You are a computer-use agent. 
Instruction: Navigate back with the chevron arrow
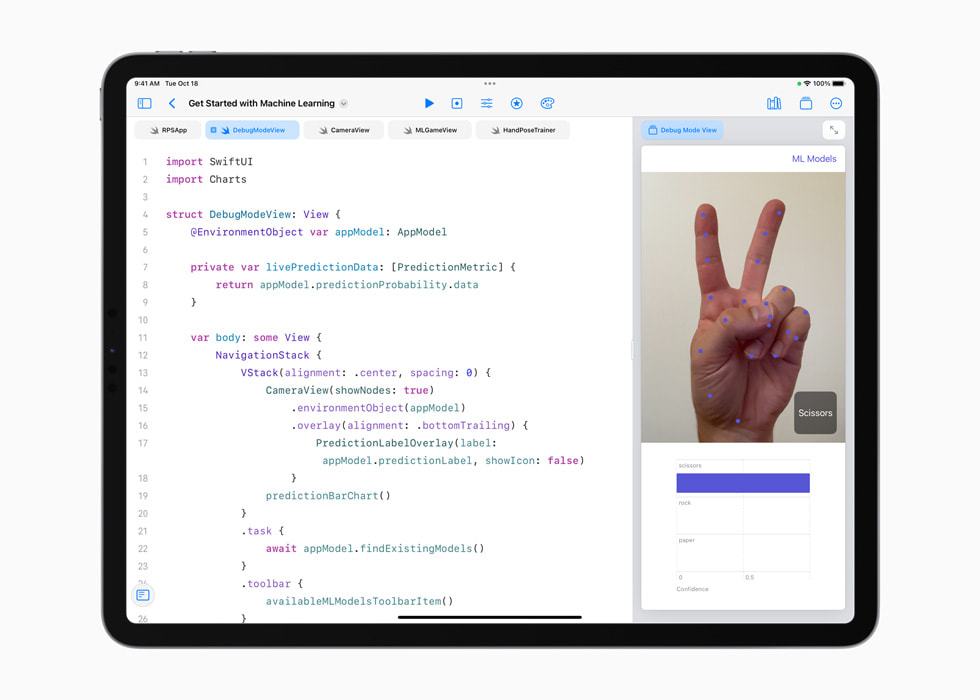171,103
